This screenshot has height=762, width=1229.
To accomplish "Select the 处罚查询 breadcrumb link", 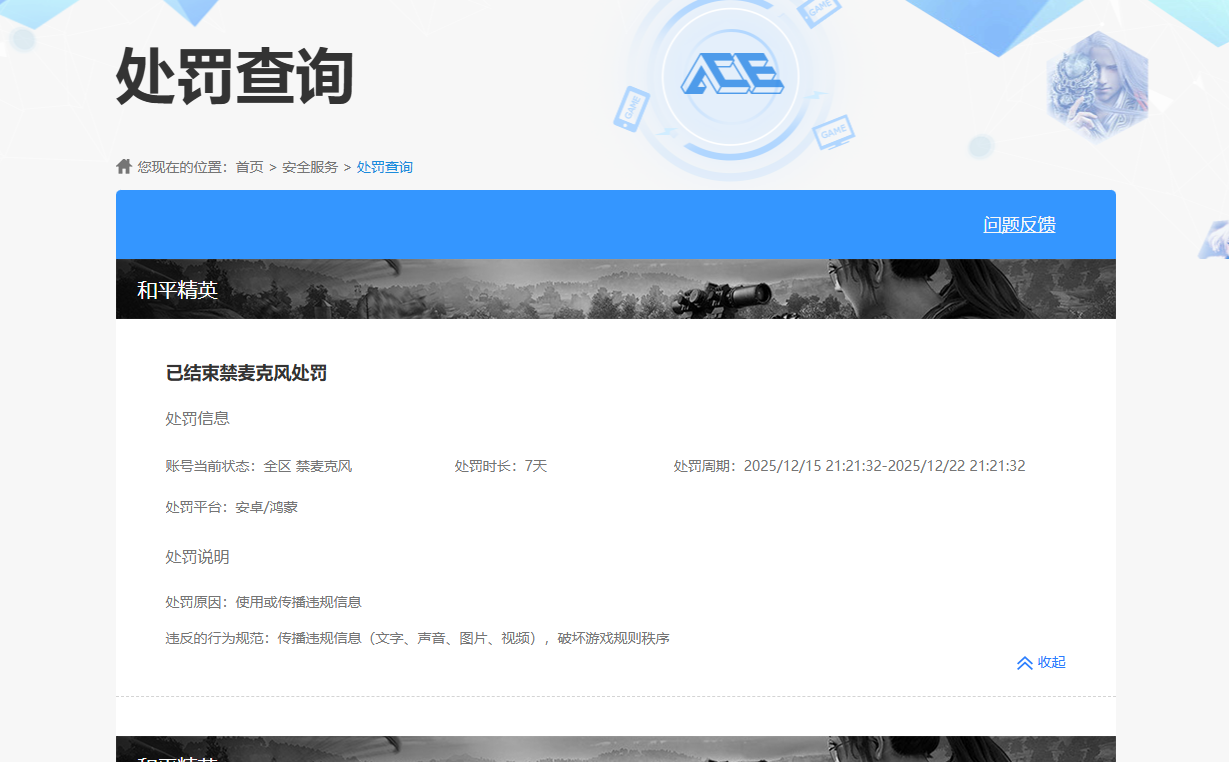I will [x=385, y=167].
